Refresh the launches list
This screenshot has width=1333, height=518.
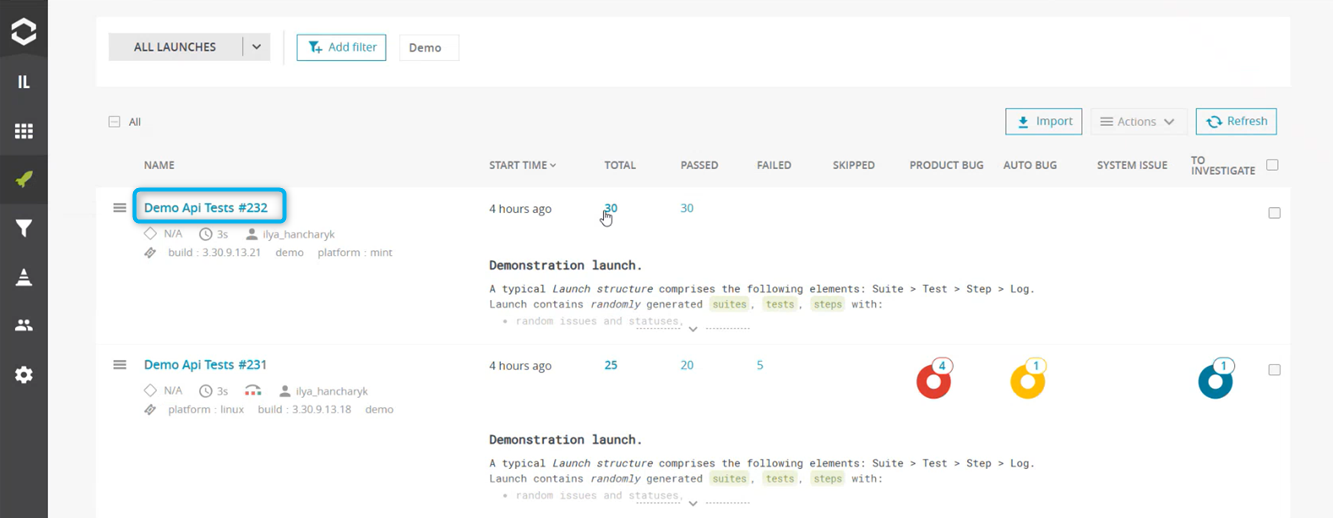(1236, 121)
